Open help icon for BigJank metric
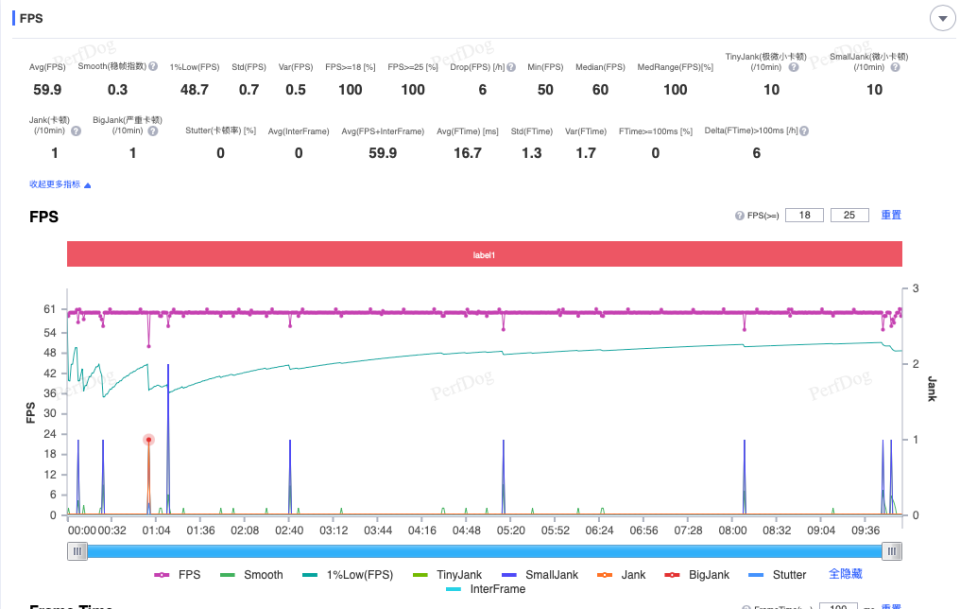Viewport: 960px width, 609px height. tap(153, 131)
